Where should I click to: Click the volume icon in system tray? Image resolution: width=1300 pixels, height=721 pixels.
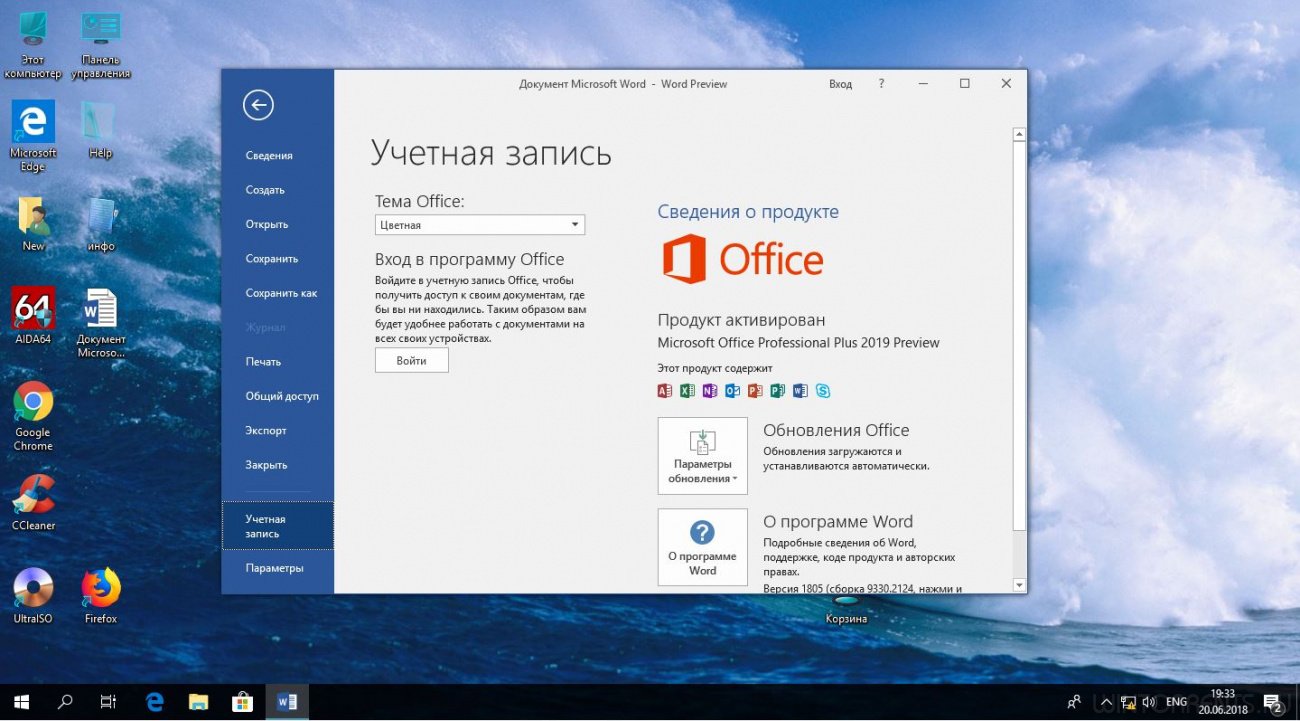click(1148, 702)
